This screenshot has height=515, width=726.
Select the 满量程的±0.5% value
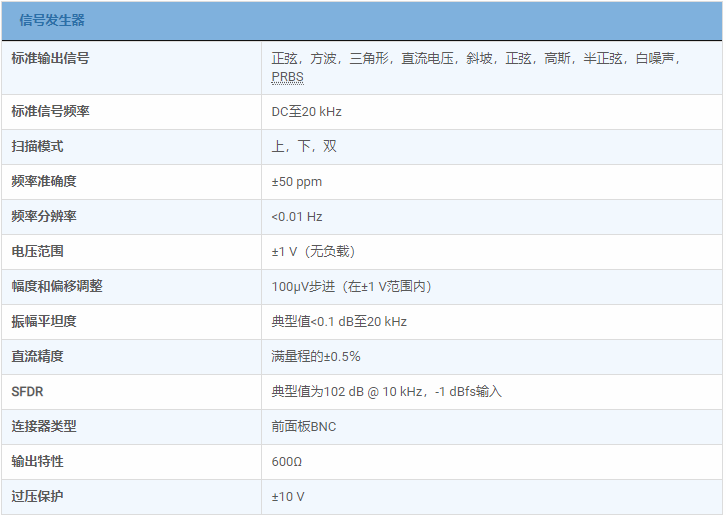pyautogui.click(x=316, y=357)
